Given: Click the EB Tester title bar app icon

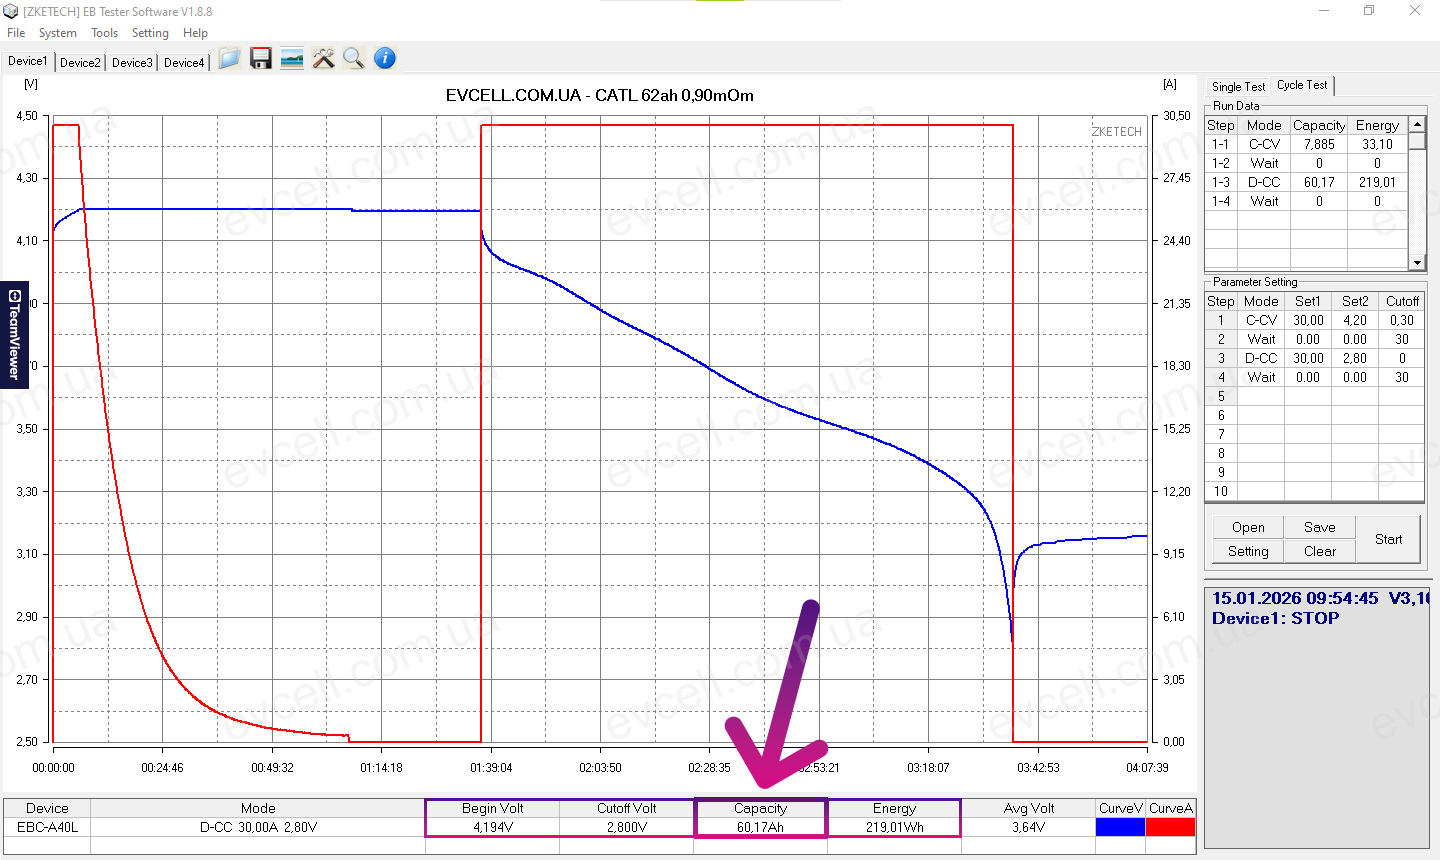Looking at the screenshot, I should click(11, 11).
